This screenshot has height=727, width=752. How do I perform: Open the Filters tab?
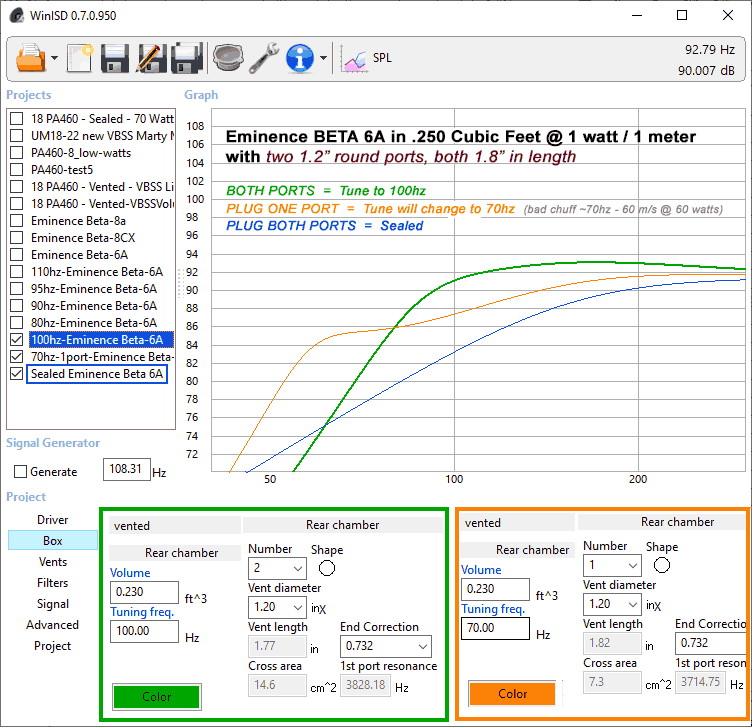(x=53, y=583)
